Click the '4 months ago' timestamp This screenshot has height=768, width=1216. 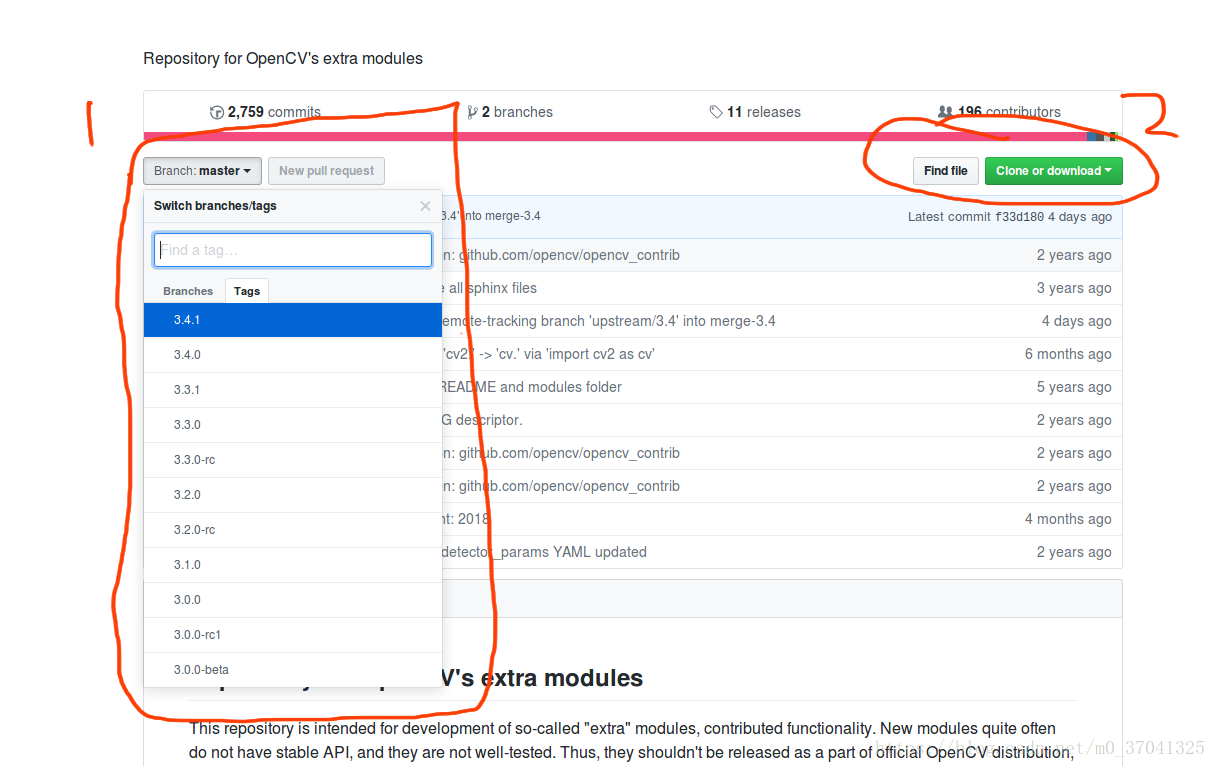[x=1068, y=519]
